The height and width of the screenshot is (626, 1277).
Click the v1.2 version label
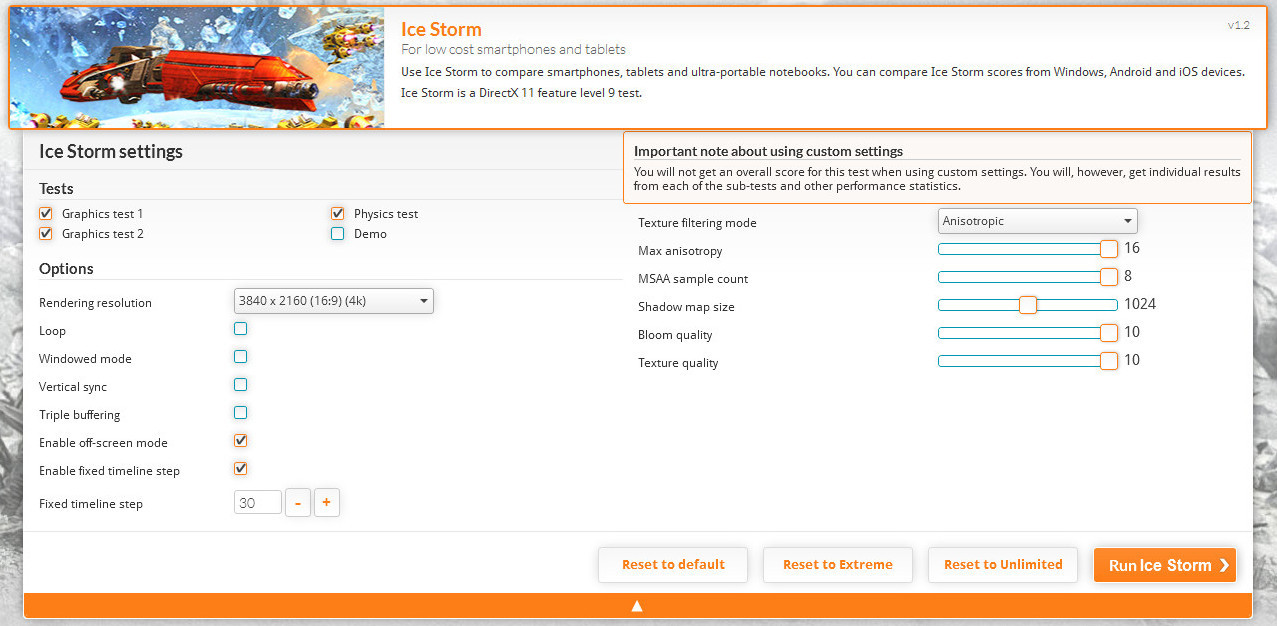tap(1238, 25)
